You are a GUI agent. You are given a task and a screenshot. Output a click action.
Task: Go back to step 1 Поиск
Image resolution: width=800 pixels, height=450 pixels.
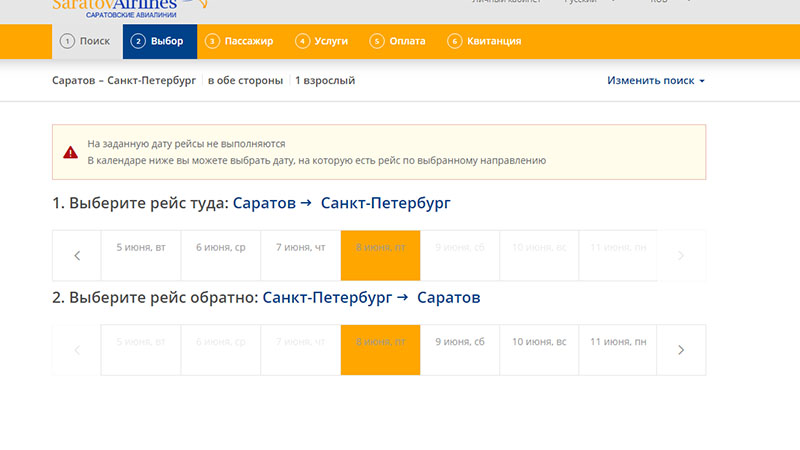coord(87,41)
